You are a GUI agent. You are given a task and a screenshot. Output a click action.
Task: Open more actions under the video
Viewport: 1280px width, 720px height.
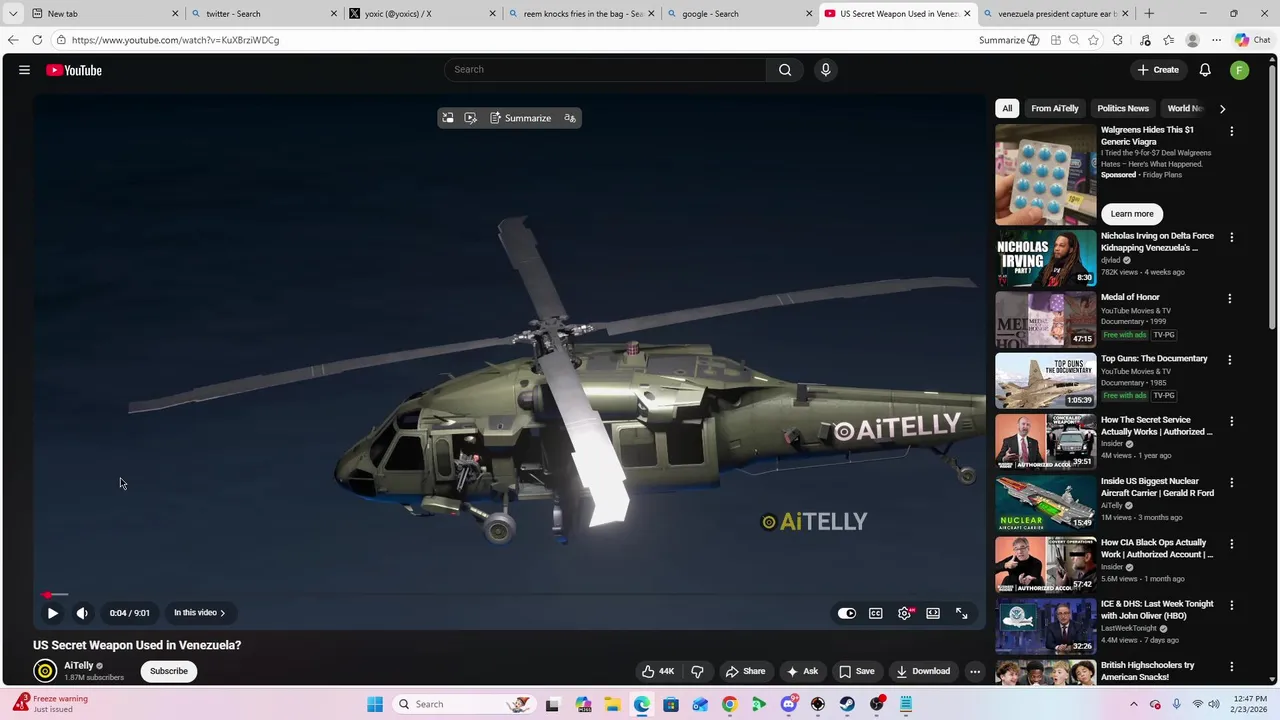[975, 671]
